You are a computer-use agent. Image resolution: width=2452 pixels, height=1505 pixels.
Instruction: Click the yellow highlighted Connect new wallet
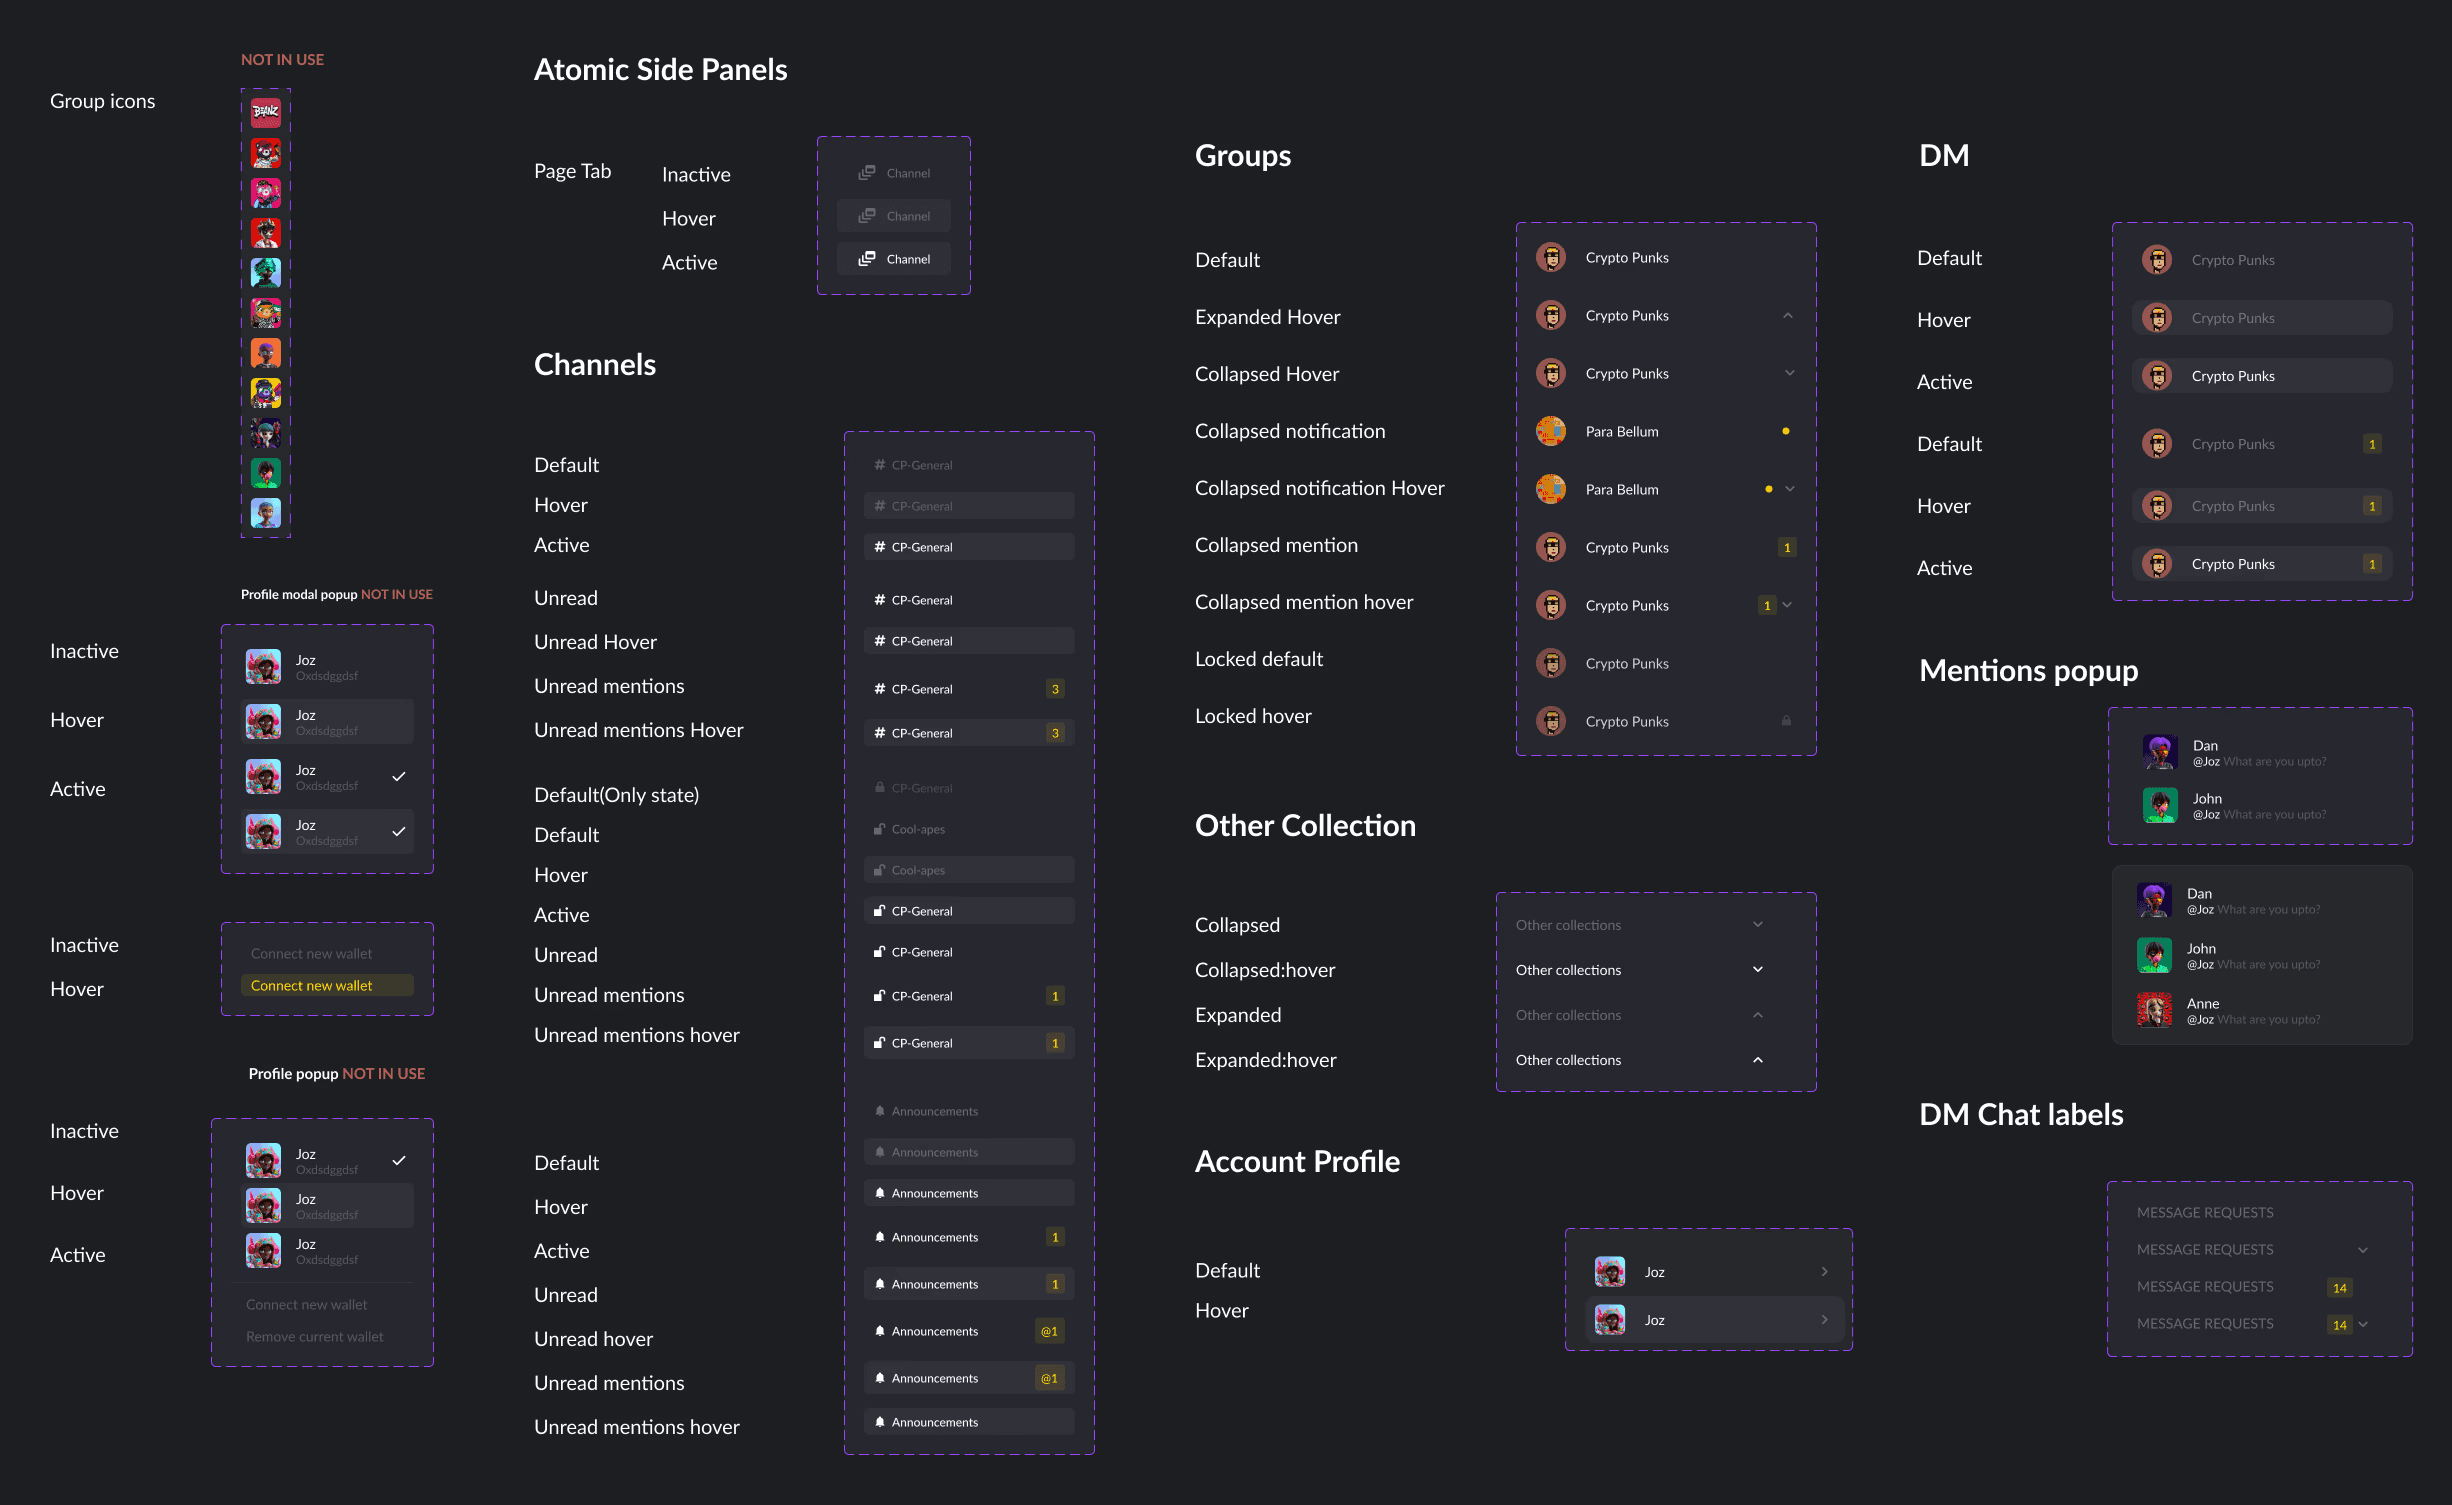(311, 985)
